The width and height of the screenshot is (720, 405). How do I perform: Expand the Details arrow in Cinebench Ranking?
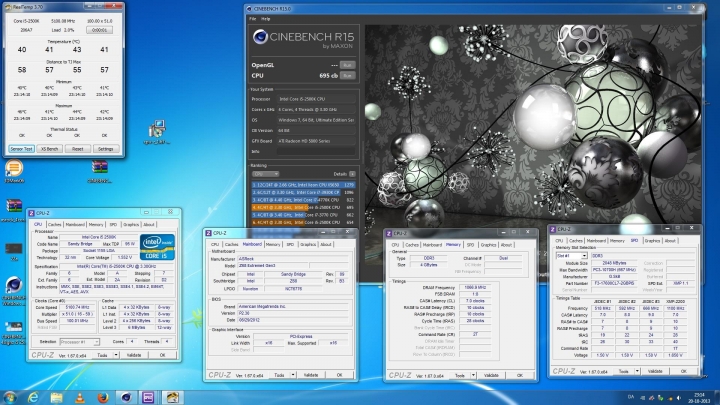[353, 173]
